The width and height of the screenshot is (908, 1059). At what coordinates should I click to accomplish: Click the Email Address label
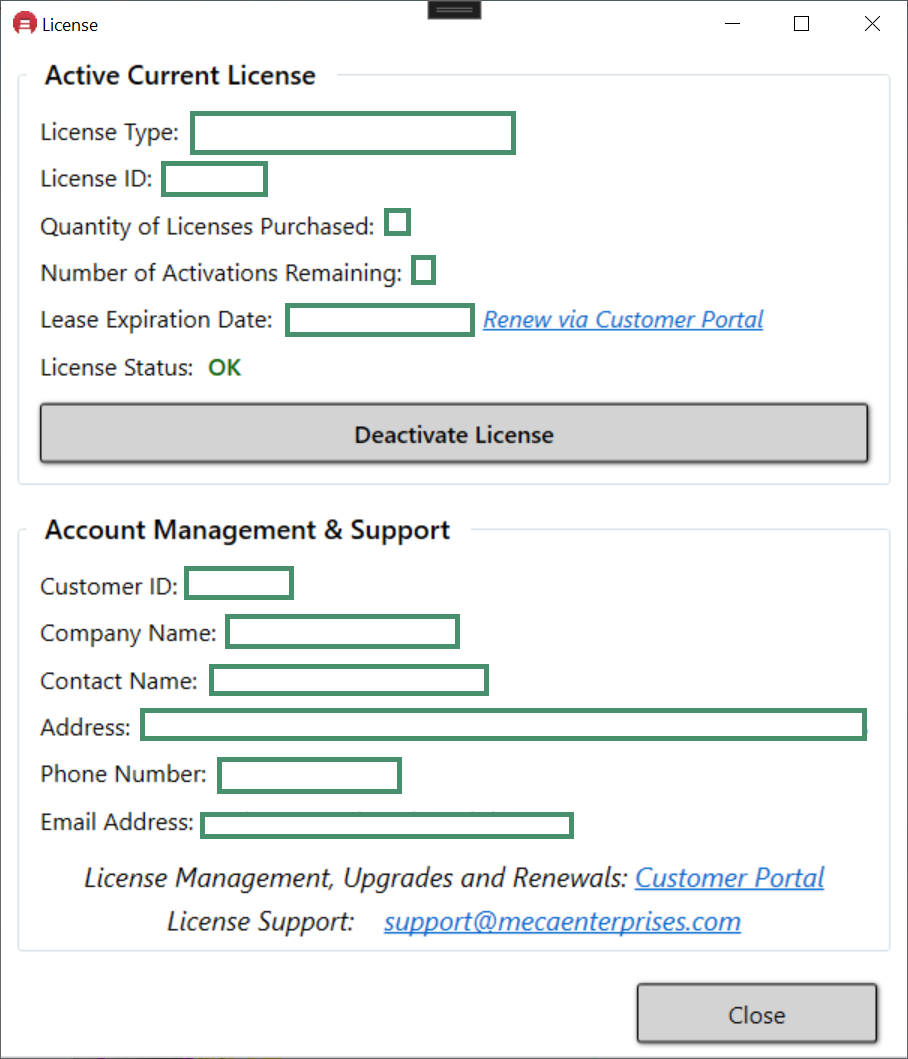click(117, 822)
